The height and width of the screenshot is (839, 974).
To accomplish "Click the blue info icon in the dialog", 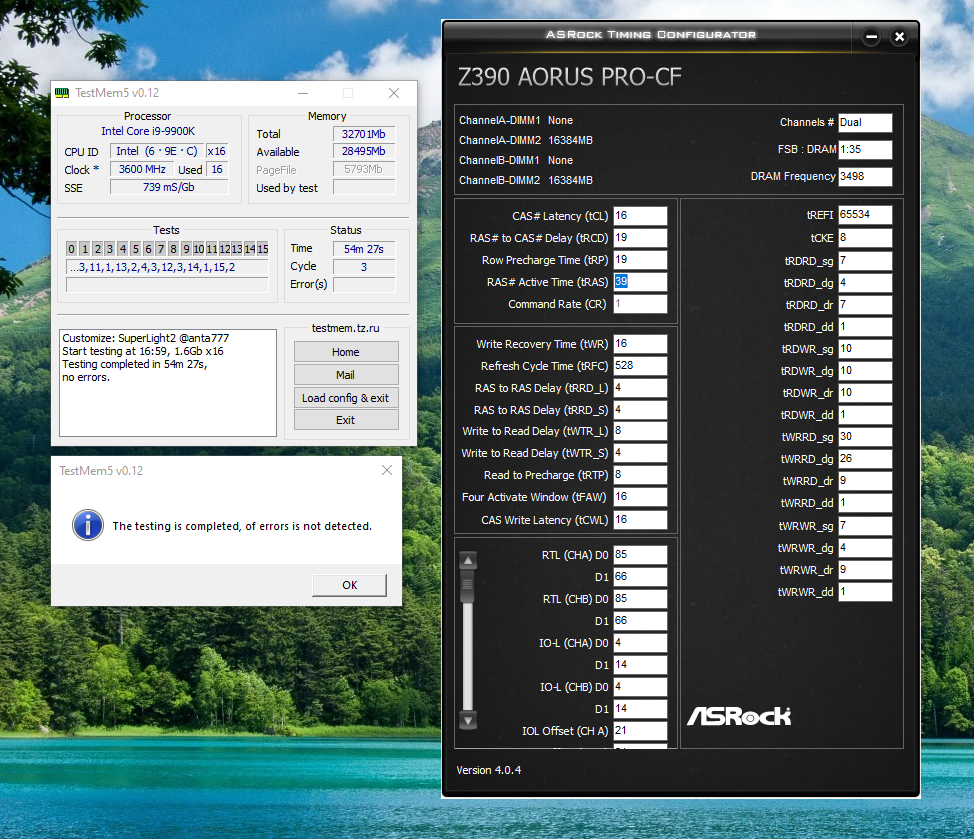I will point(88,525).
